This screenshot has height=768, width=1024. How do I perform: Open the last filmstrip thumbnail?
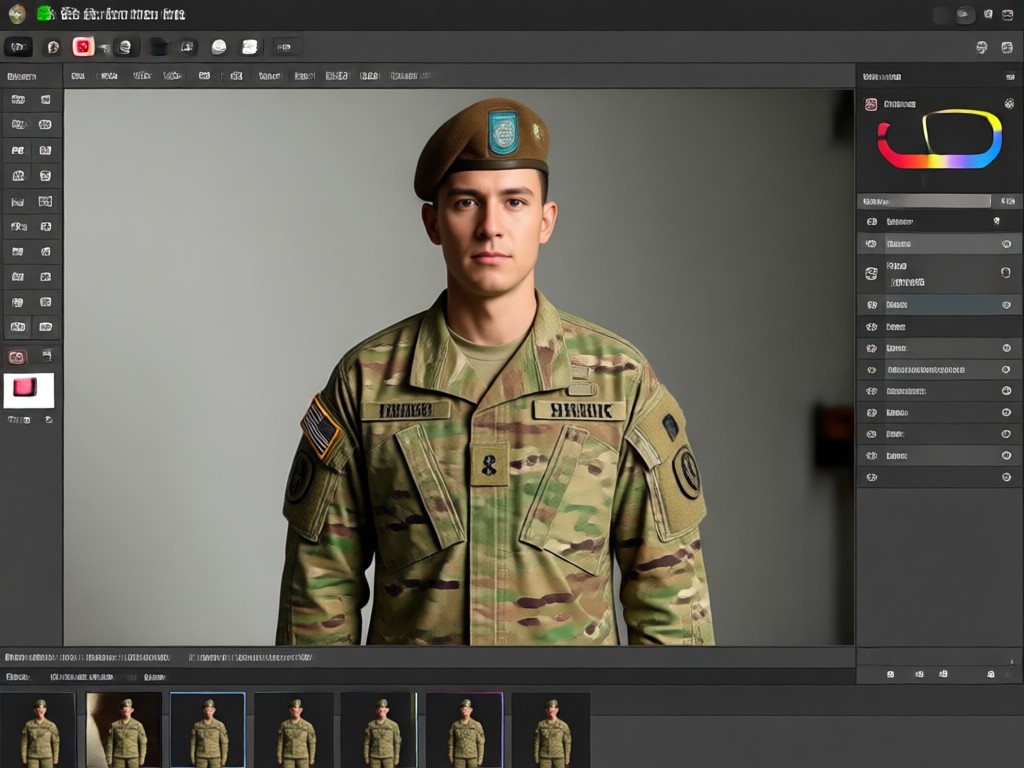(551, 730)
